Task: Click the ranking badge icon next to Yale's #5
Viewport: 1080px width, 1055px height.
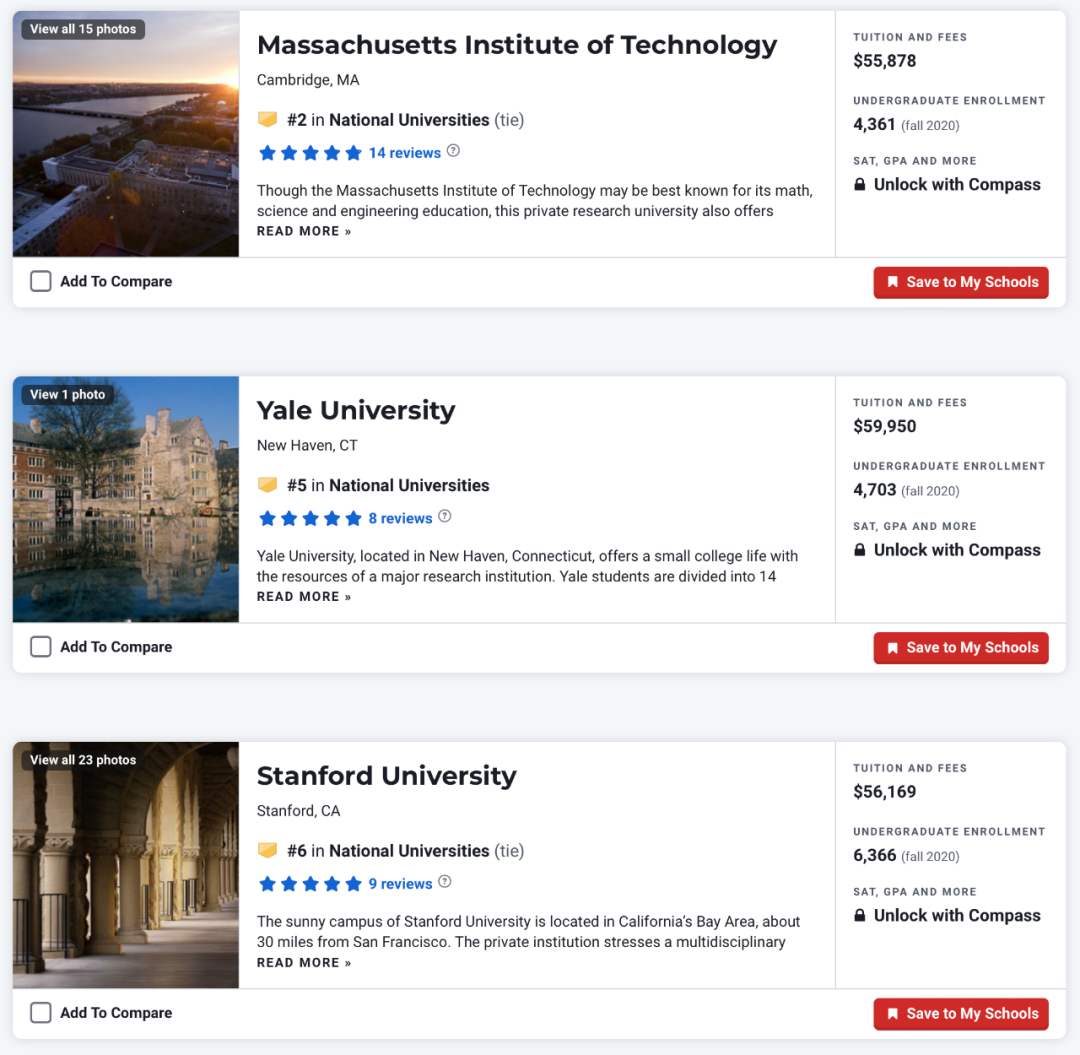Action: pyautogui.click(x=267, y=485)
